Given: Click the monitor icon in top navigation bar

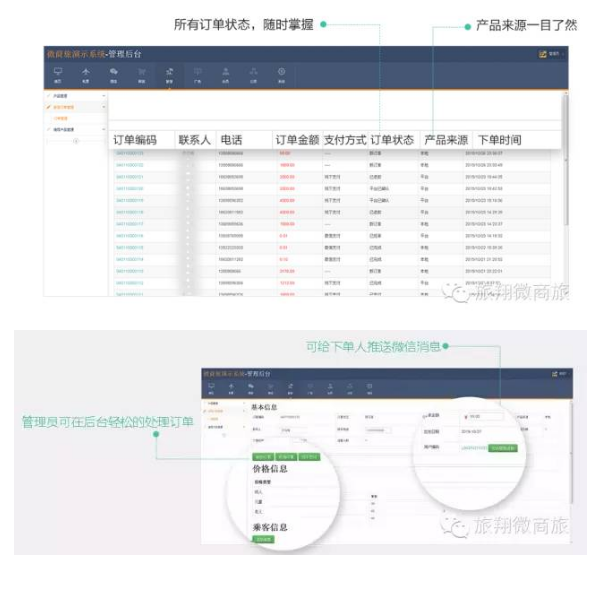Looking at the screenshot, I should click(58, 73).
